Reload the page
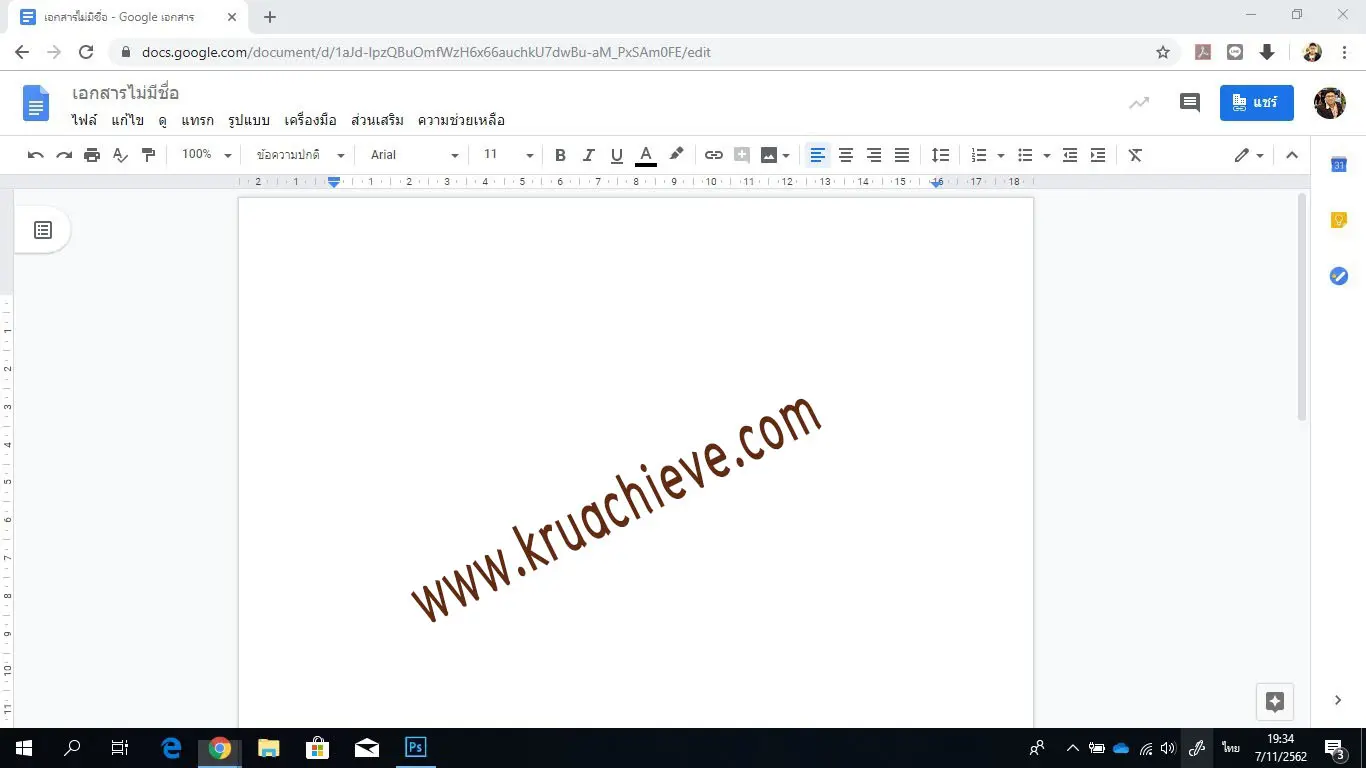This screenshot has height=768, width=1366. [86, 52]
